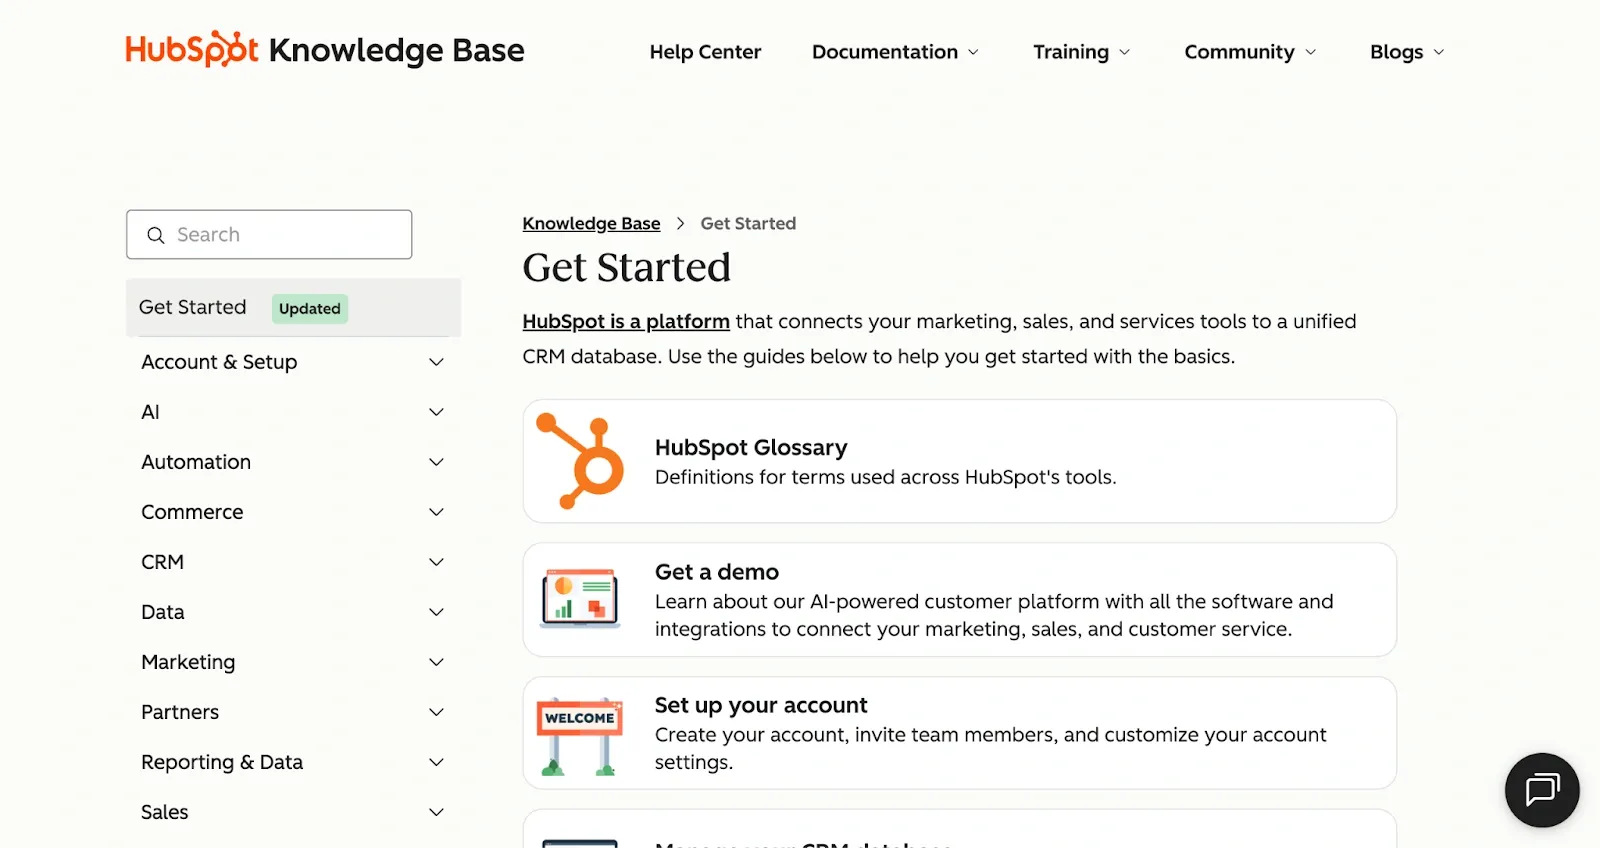Open the Training dropdown menu
This screenshot has width=1600, height=848.
pos(1081,52)
